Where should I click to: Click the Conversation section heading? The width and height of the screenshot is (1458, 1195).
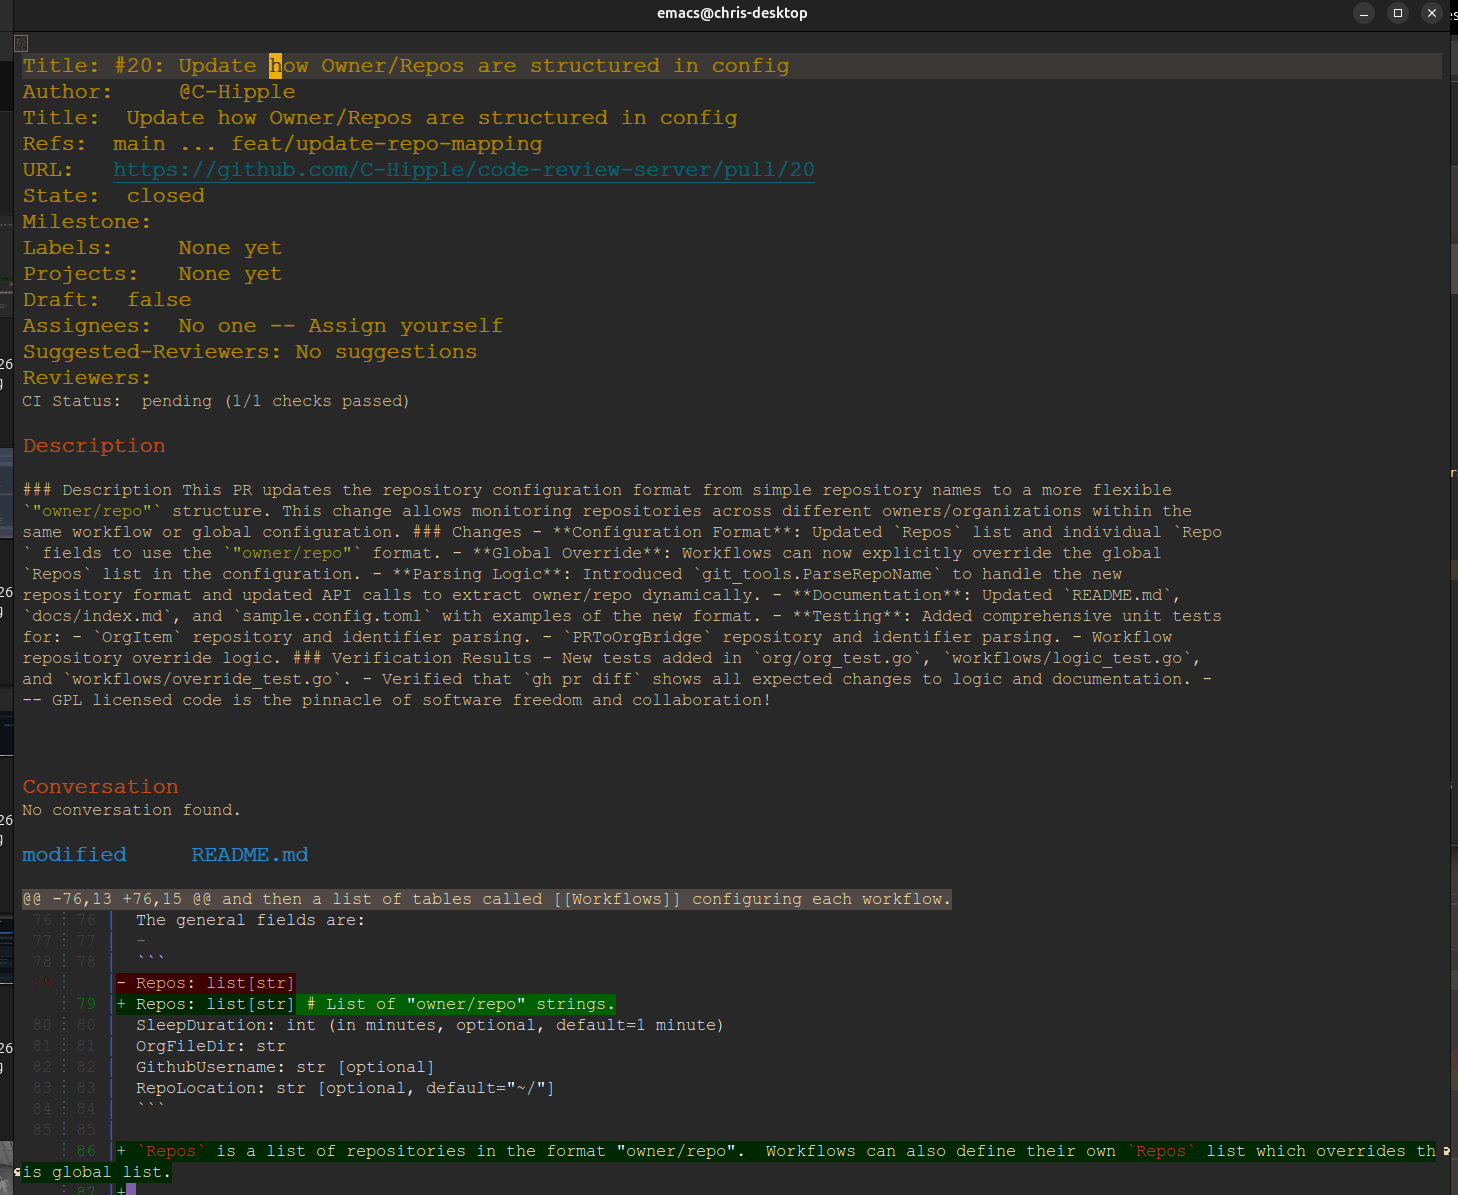click(101, 787)
